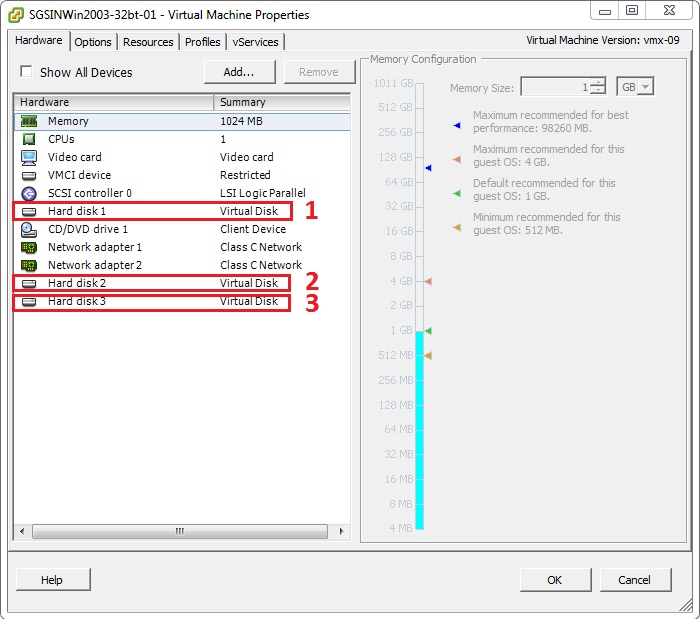Click the Hardware column header
Viewport: 700px width, 619px height.
pyautogui.click(x=114, y=102)
